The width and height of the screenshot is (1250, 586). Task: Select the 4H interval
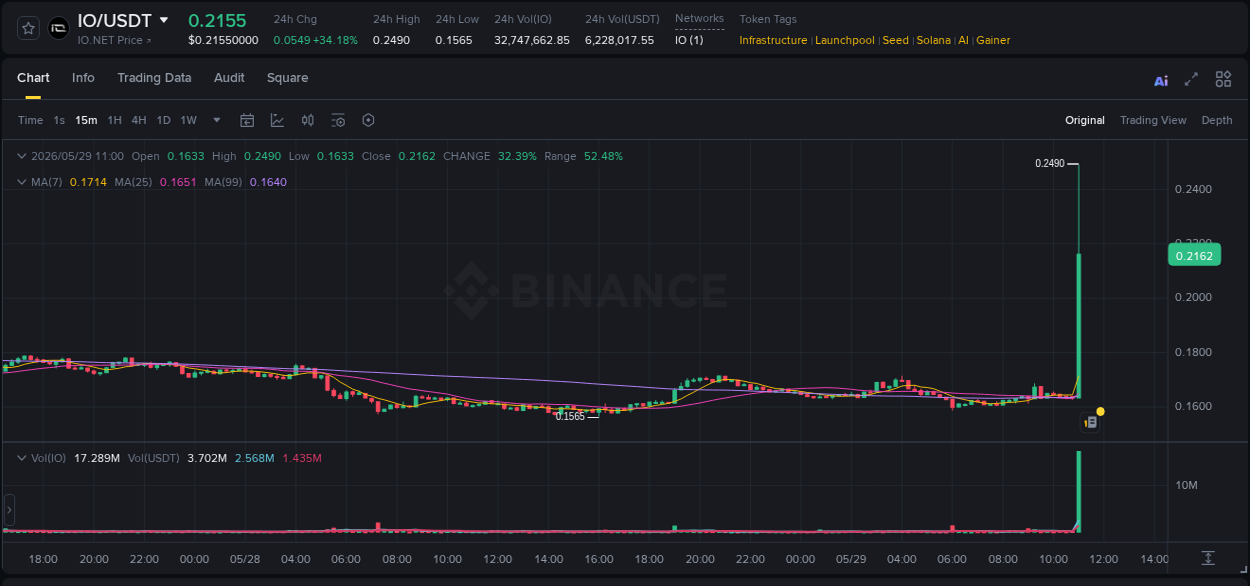coord(139,120)
